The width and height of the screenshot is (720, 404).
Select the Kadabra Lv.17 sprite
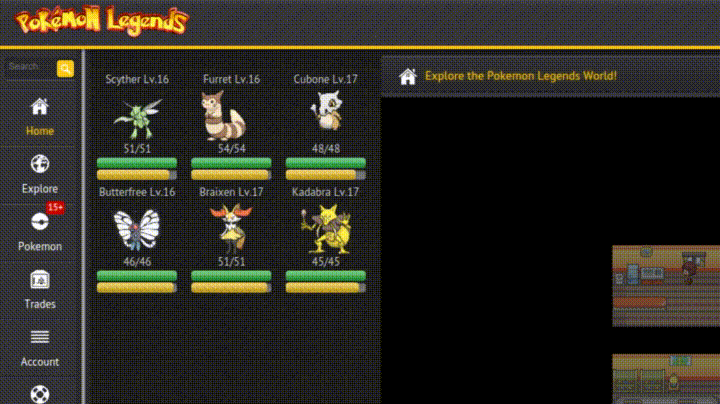click(326, 229)
